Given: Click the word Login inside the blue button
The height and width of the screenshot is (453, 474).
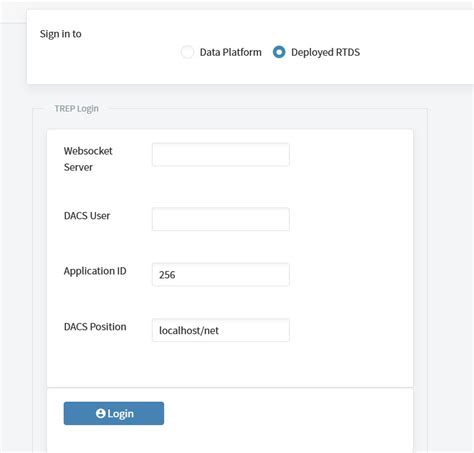Looking at the screenshot, I should [120, 414].
